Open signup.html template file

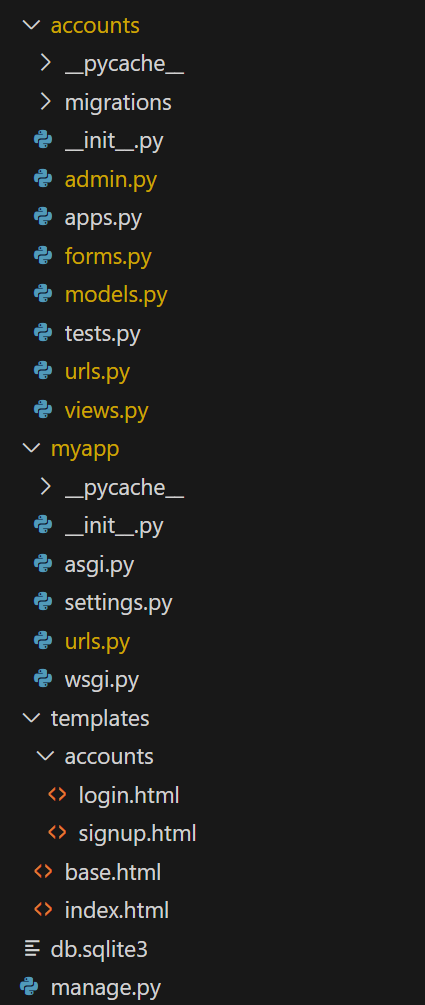137,834
